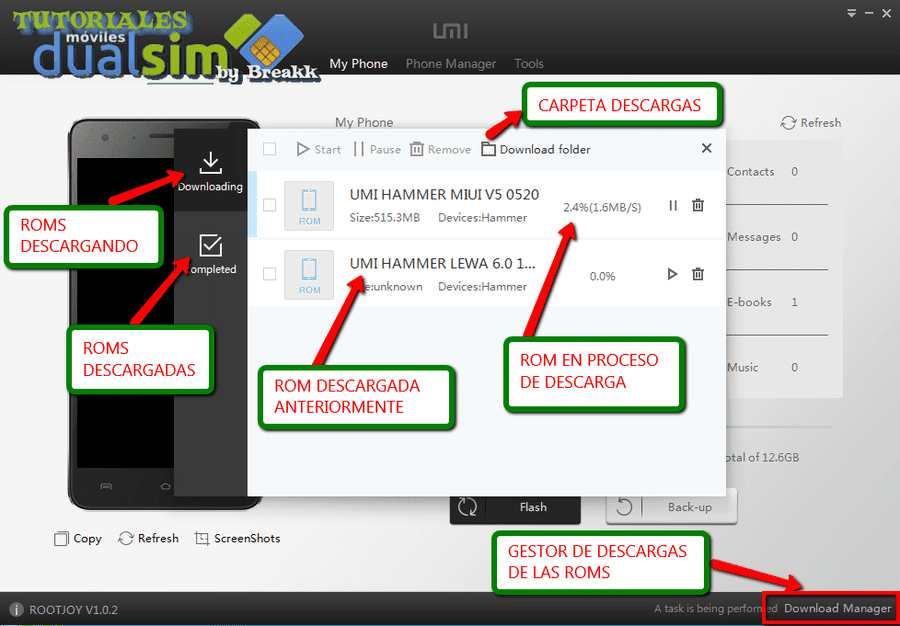The image size is (900, 626).
Task: Check the UMI HAMMER LEWA 6.0 checkbox
Action: [x=269, y=274]
